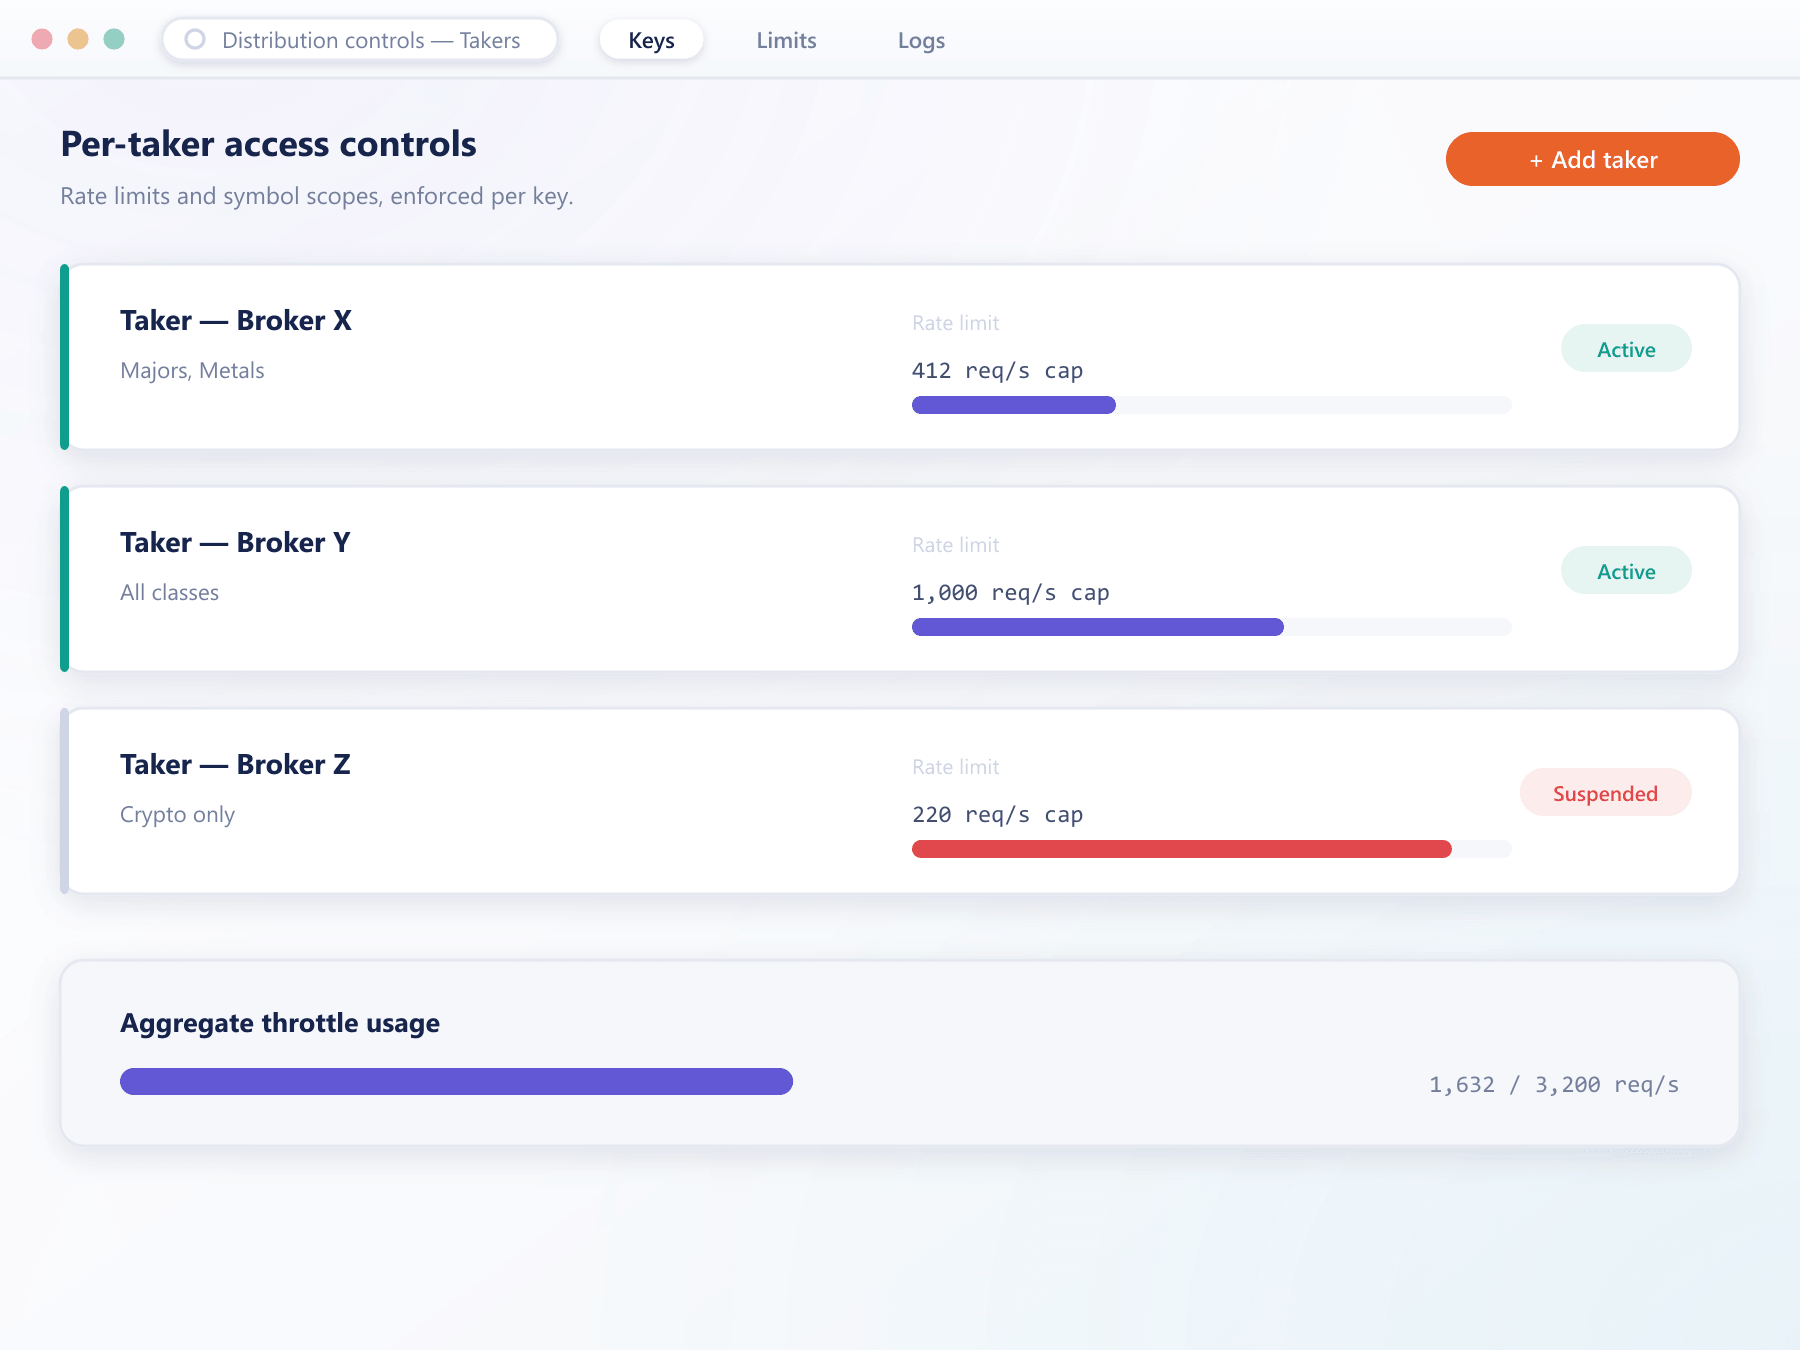This screenshot has height=1350, width=1800.
Task: Click the Broker Y Active status badge
Action: (1626, 571)
